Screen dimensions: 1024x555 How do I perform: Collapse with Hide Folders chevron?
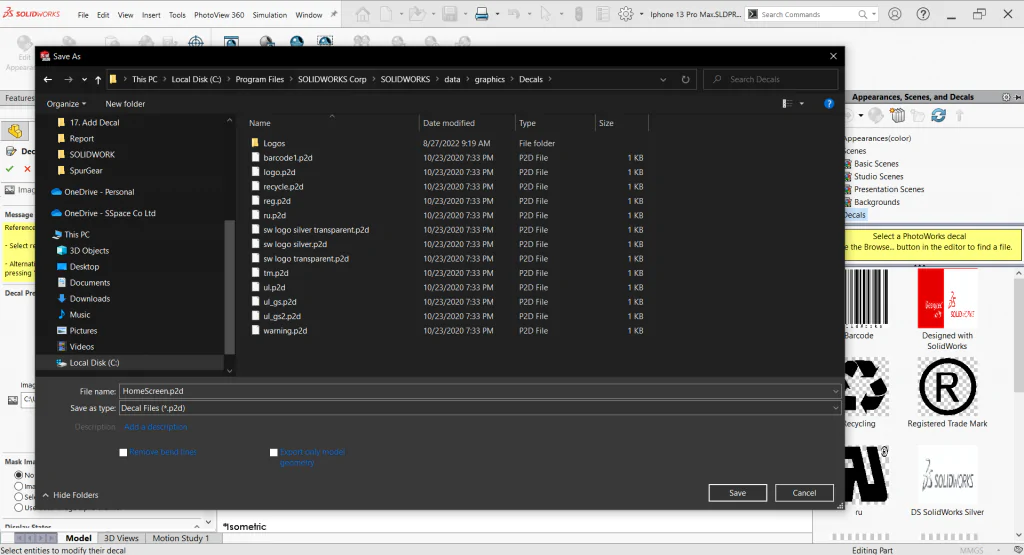[46, 495]
